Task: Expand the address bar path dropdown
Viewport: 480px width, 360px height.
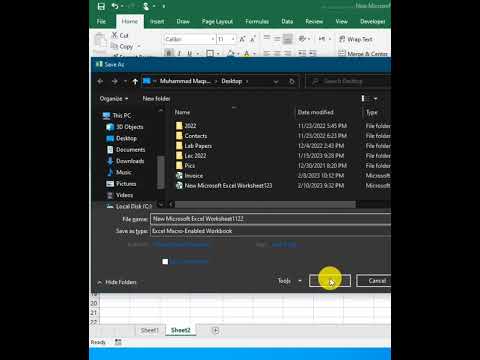Action: click(276, 81)
